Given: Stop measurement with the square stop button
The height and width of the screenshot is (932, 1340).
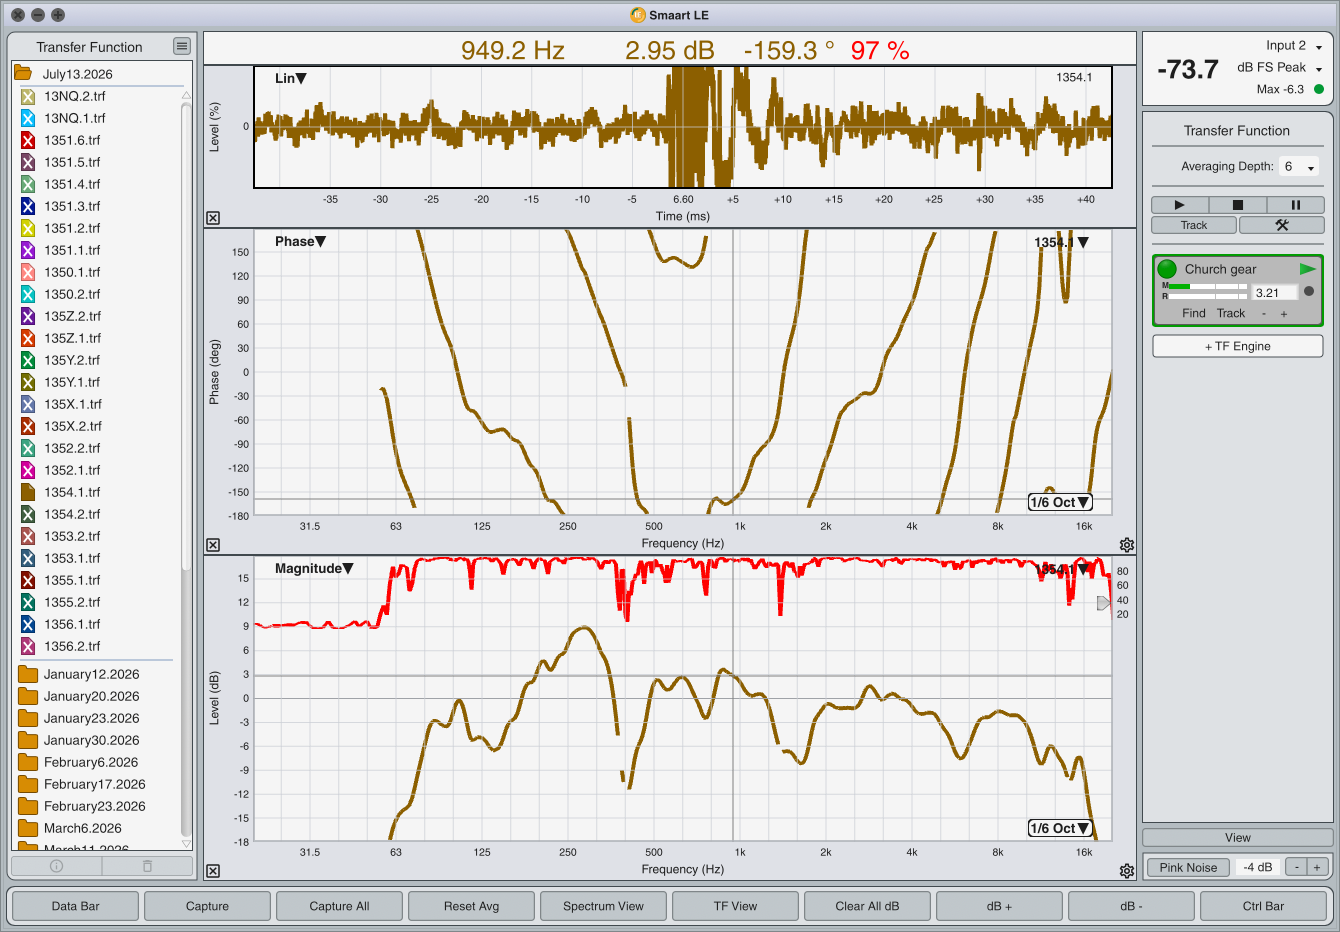Looking at the screenshot, I should [1237, 205].
